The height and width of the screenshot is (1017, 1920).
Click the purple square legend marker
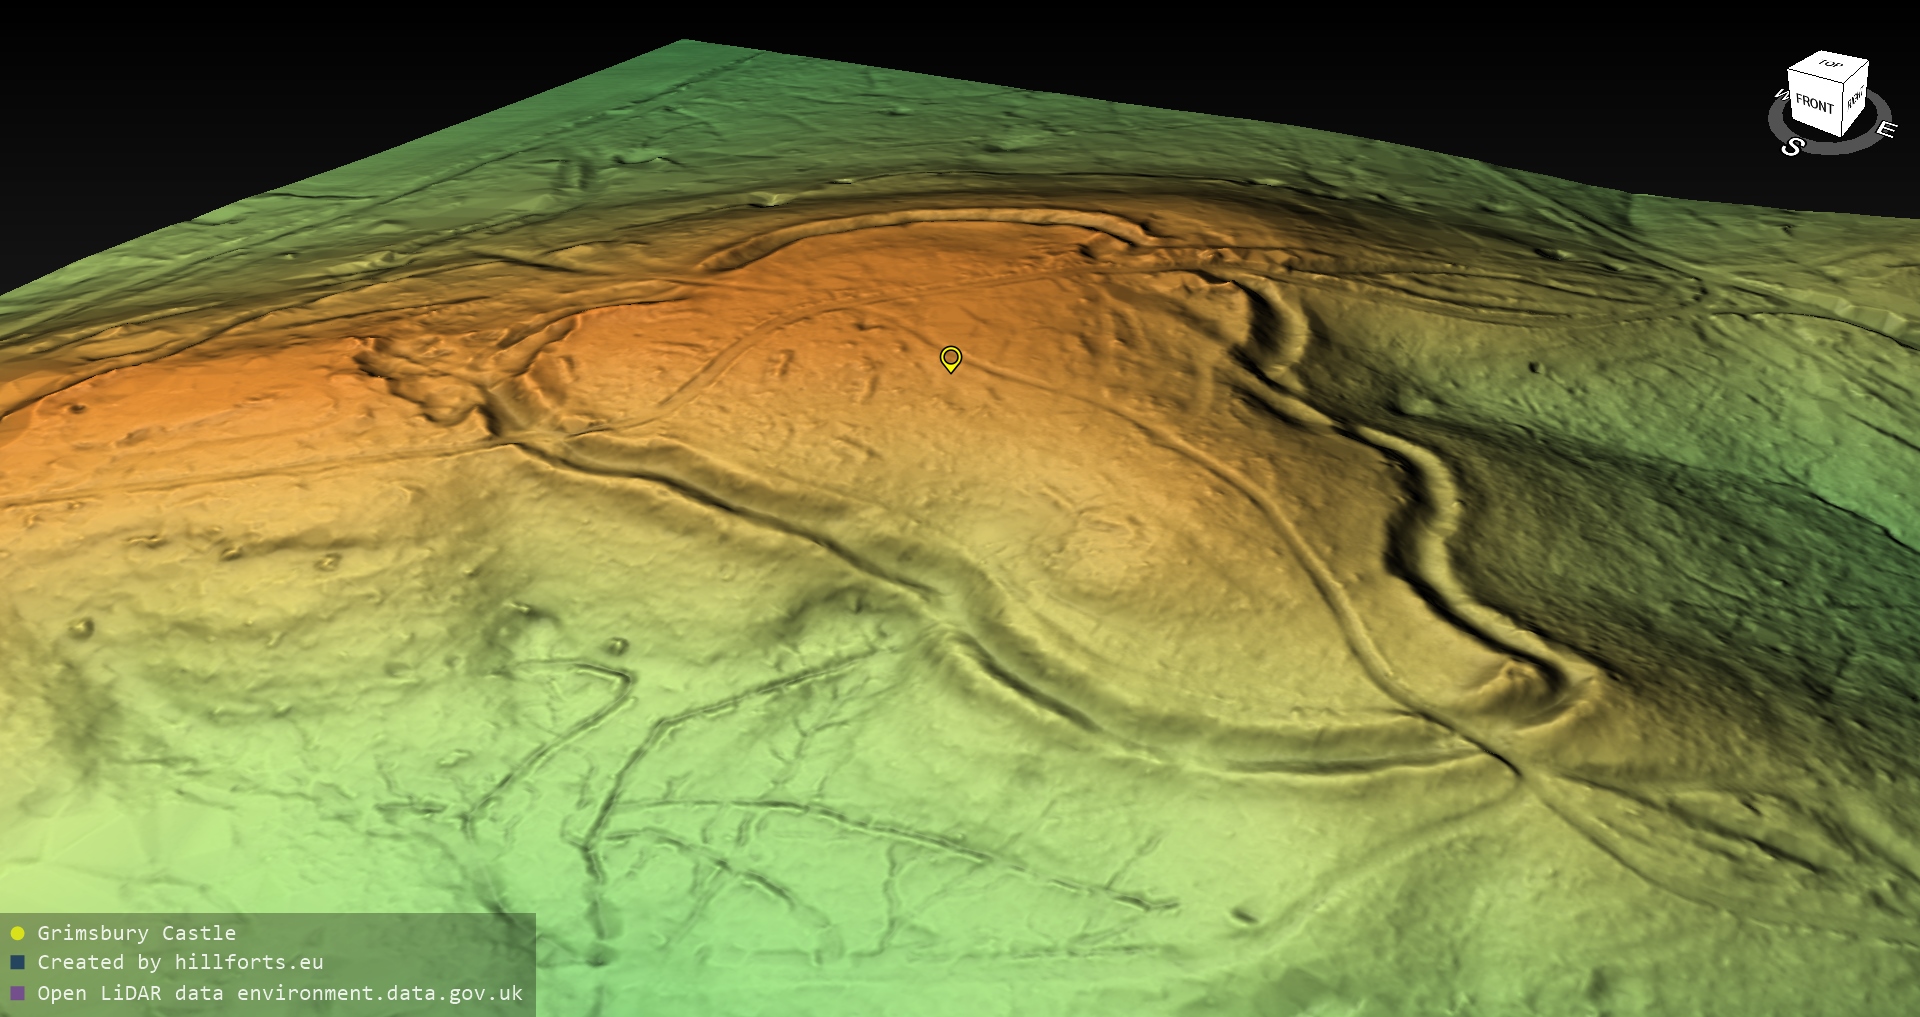click(x=17, y=993)
